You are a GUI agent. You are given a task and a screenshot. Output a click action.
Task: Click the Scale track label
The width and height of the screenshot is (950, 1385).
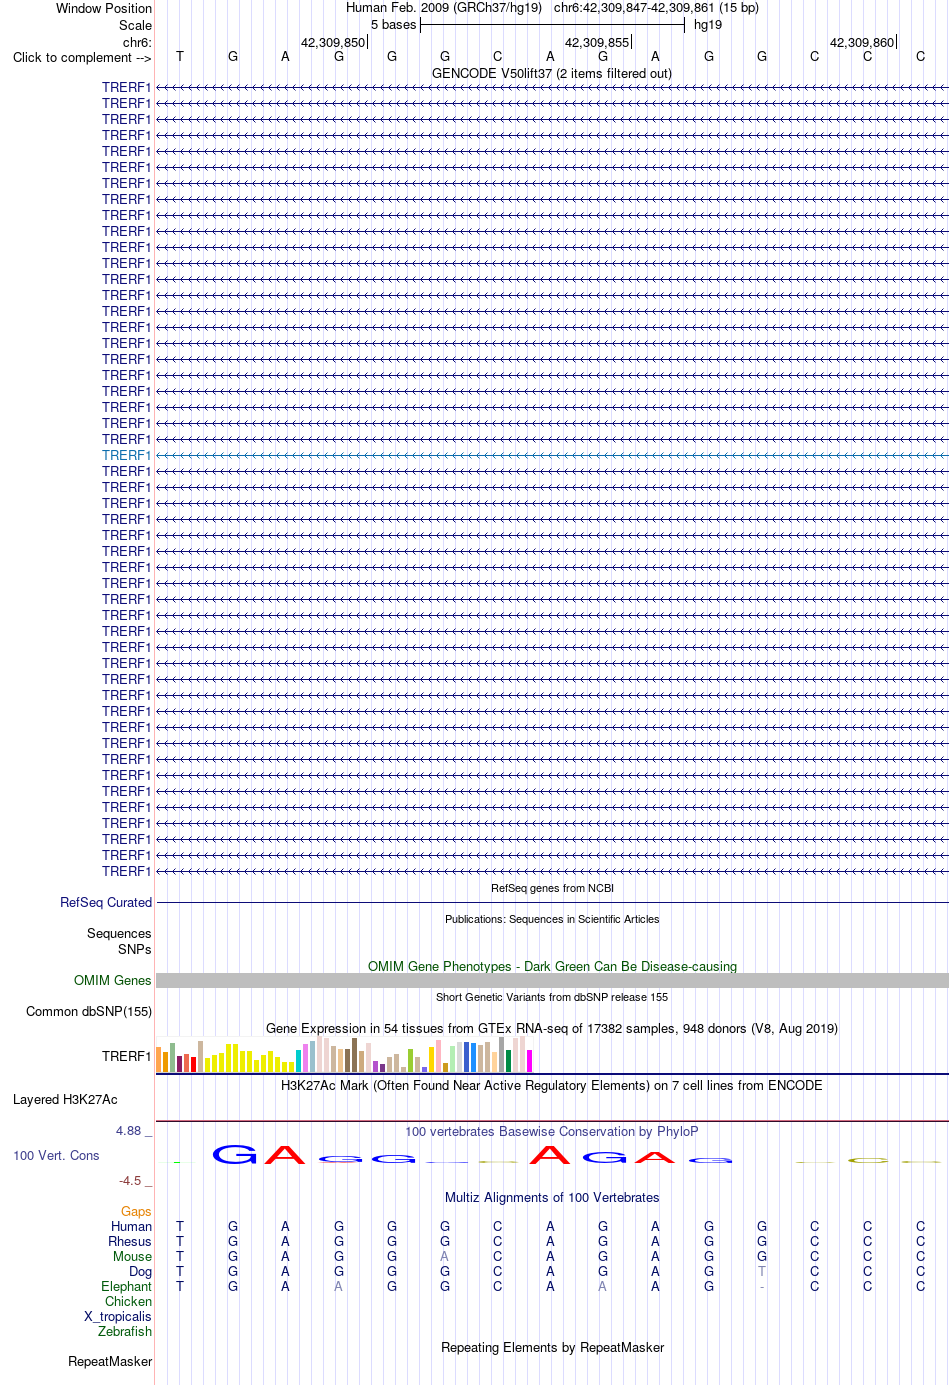[x=135, y=26]
